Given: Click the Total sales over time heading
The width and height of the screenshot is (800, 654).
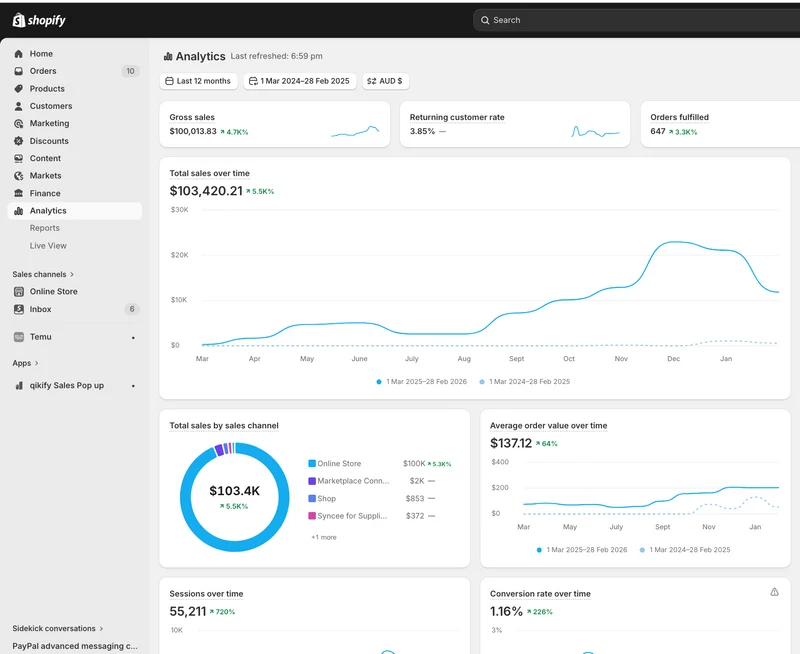Looking at the screenshot, I should (210, 173).
